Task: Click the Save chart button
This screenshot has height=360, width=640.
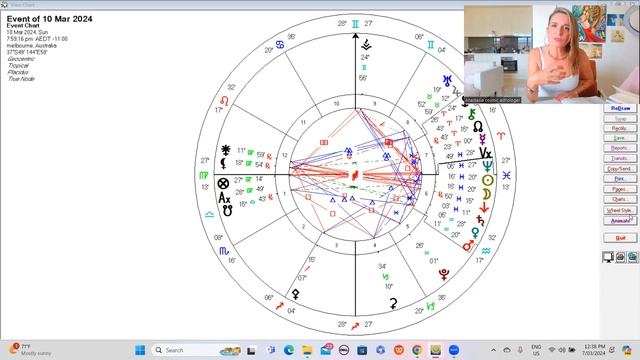Action: (x=620, y=138)
